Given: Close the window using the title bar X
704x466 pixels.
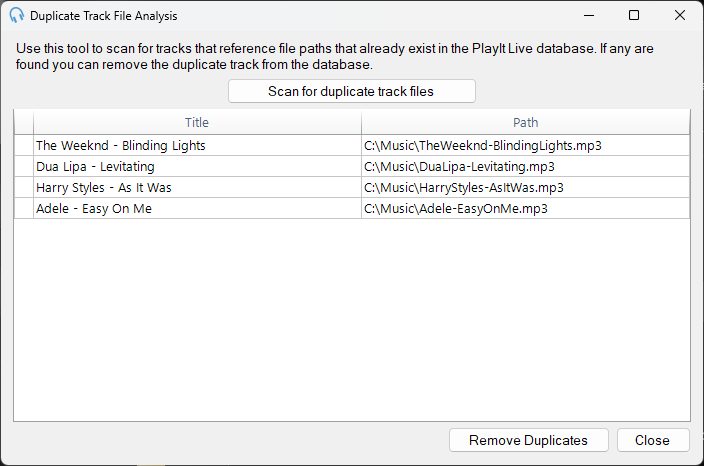Looking at the screenshot, I should tap(680, 15).
